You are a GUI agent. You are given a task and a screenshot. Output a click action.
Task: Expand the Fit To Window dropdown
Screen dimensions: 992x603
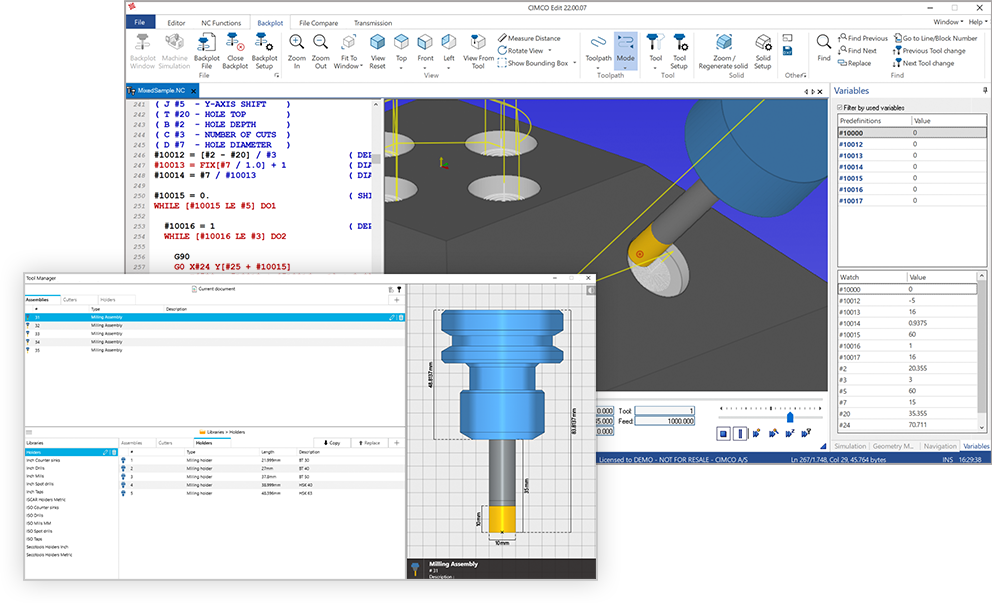pyautogui.click(x=361, y=66)
